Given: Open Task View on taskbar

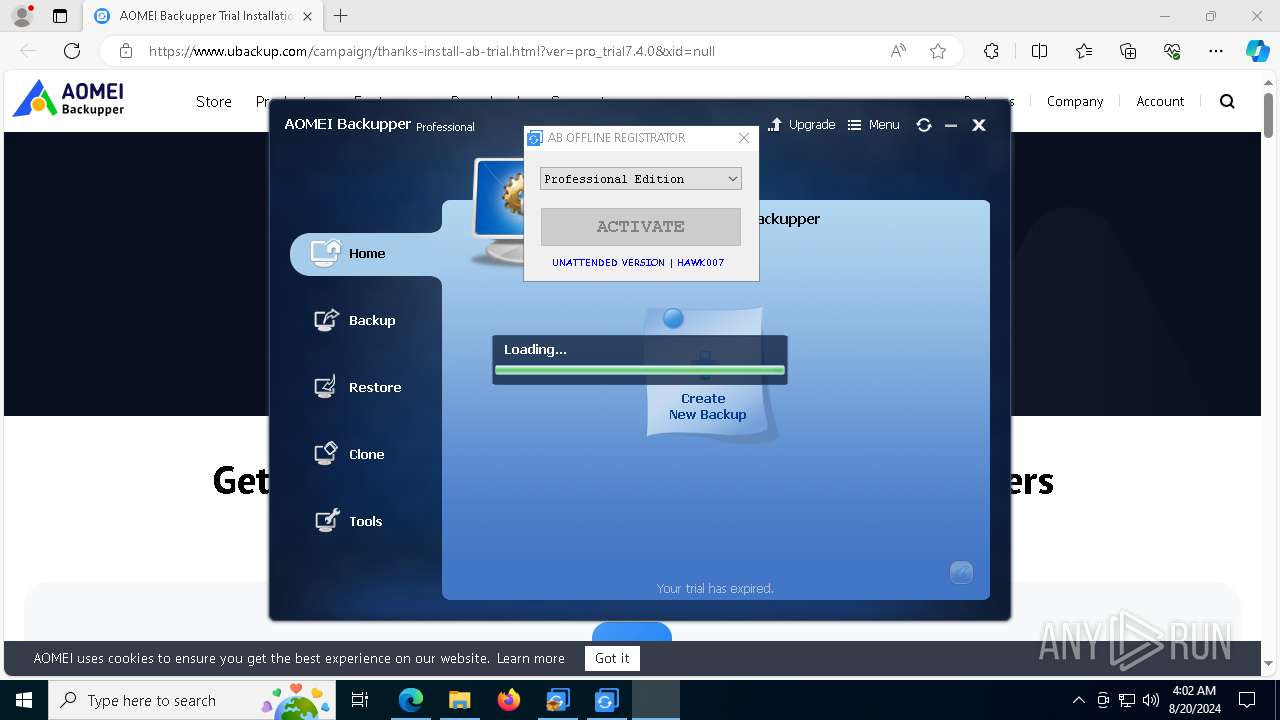Looking at the screenshot, I should [360, 700].
